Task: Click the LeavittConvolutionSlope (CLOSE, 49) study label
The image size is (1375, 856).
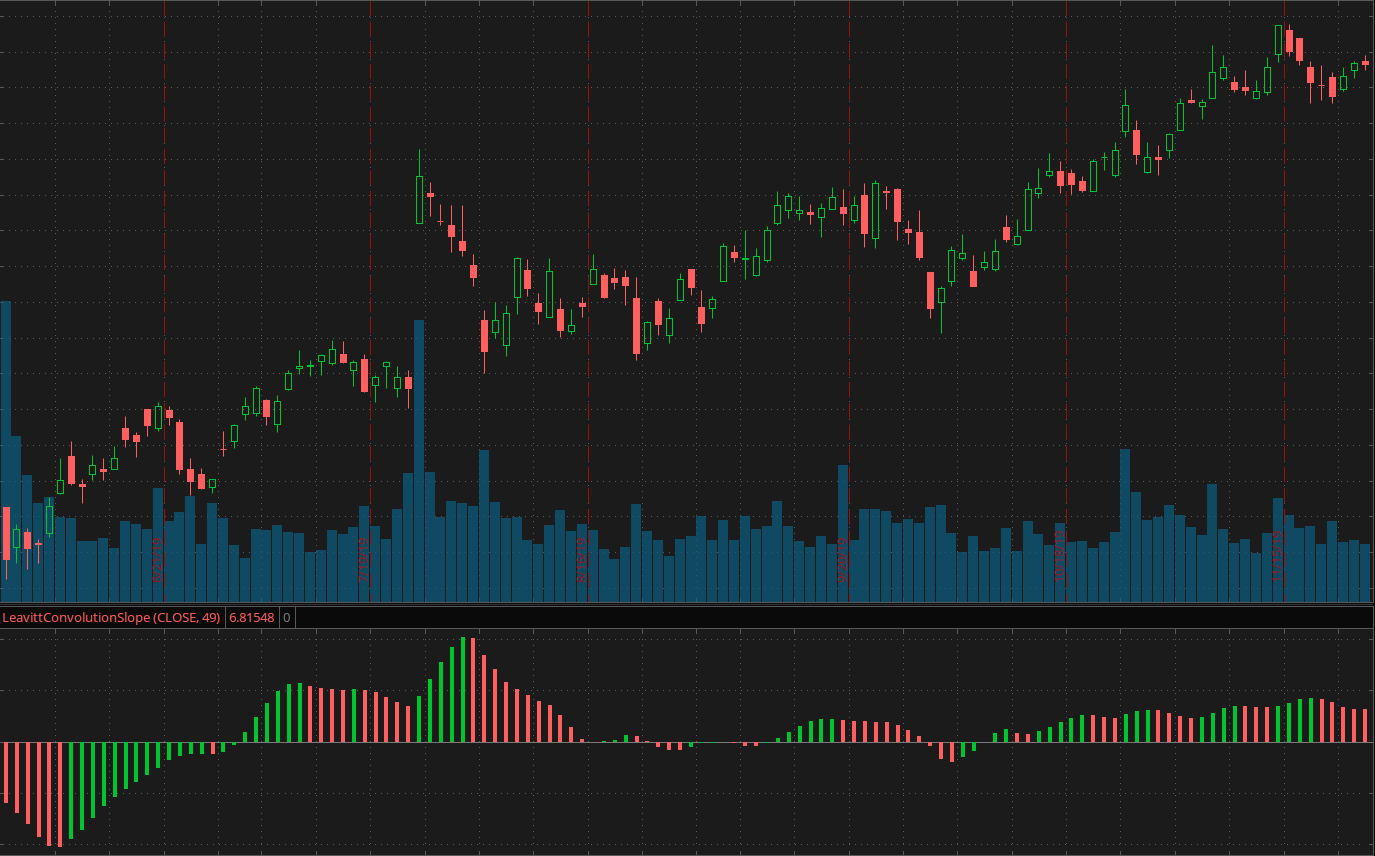Action: (x=111, y=618)
